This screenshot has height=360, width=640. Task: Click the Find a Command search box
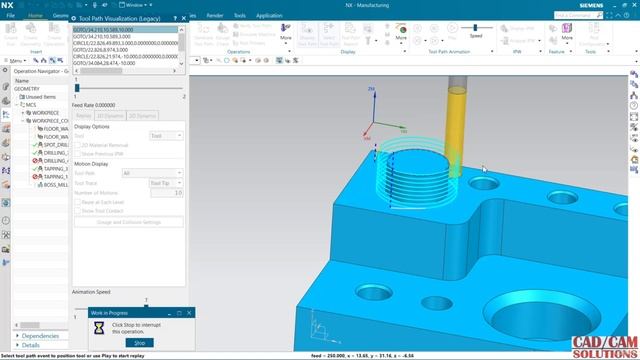tap(578, 16)
